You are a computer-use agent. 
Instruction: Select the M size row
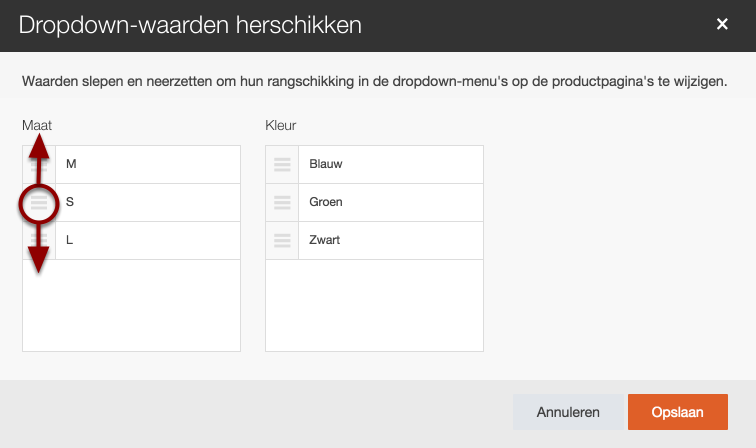[x=147, y=164]
